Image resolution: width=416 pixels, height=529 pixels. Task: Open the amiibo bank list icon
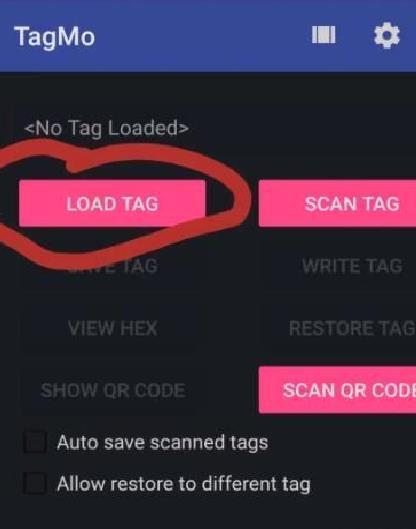tap(324, 35)
